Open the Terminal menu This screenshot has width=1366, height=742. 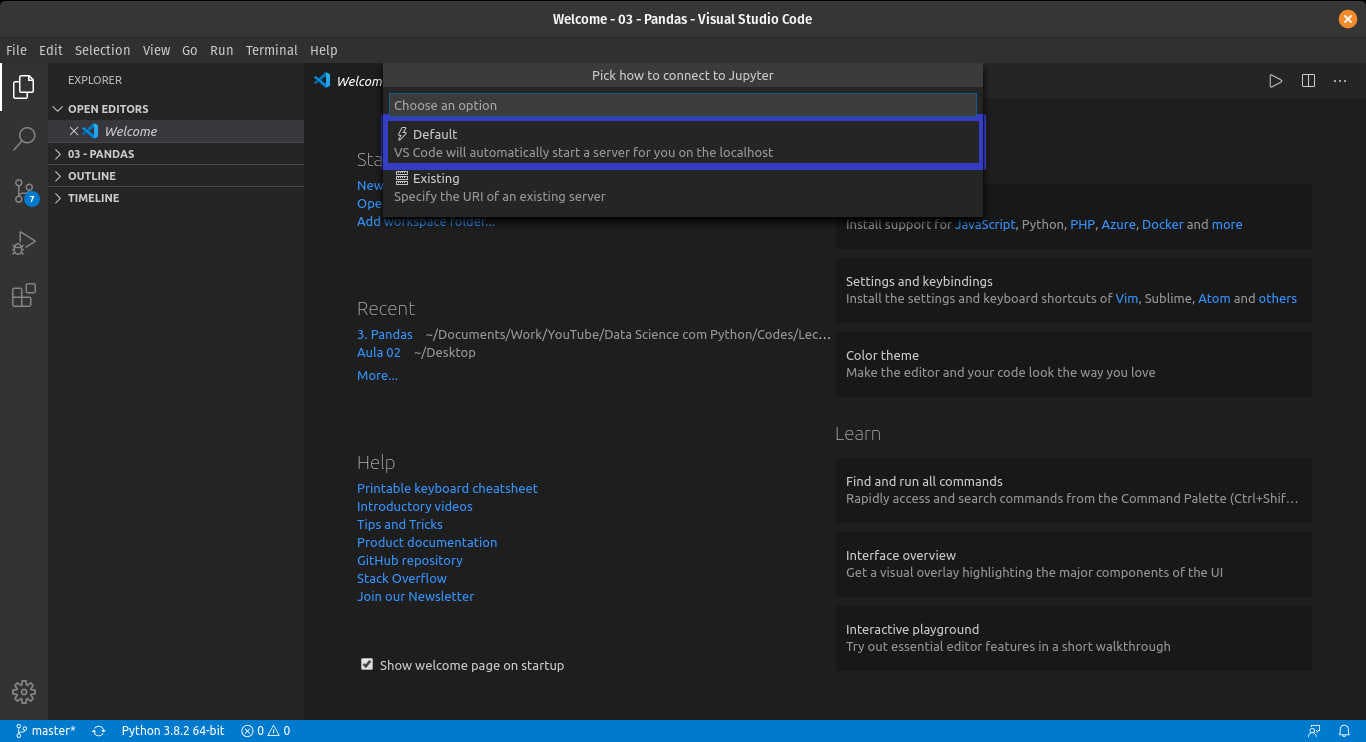tap(272, 50)
